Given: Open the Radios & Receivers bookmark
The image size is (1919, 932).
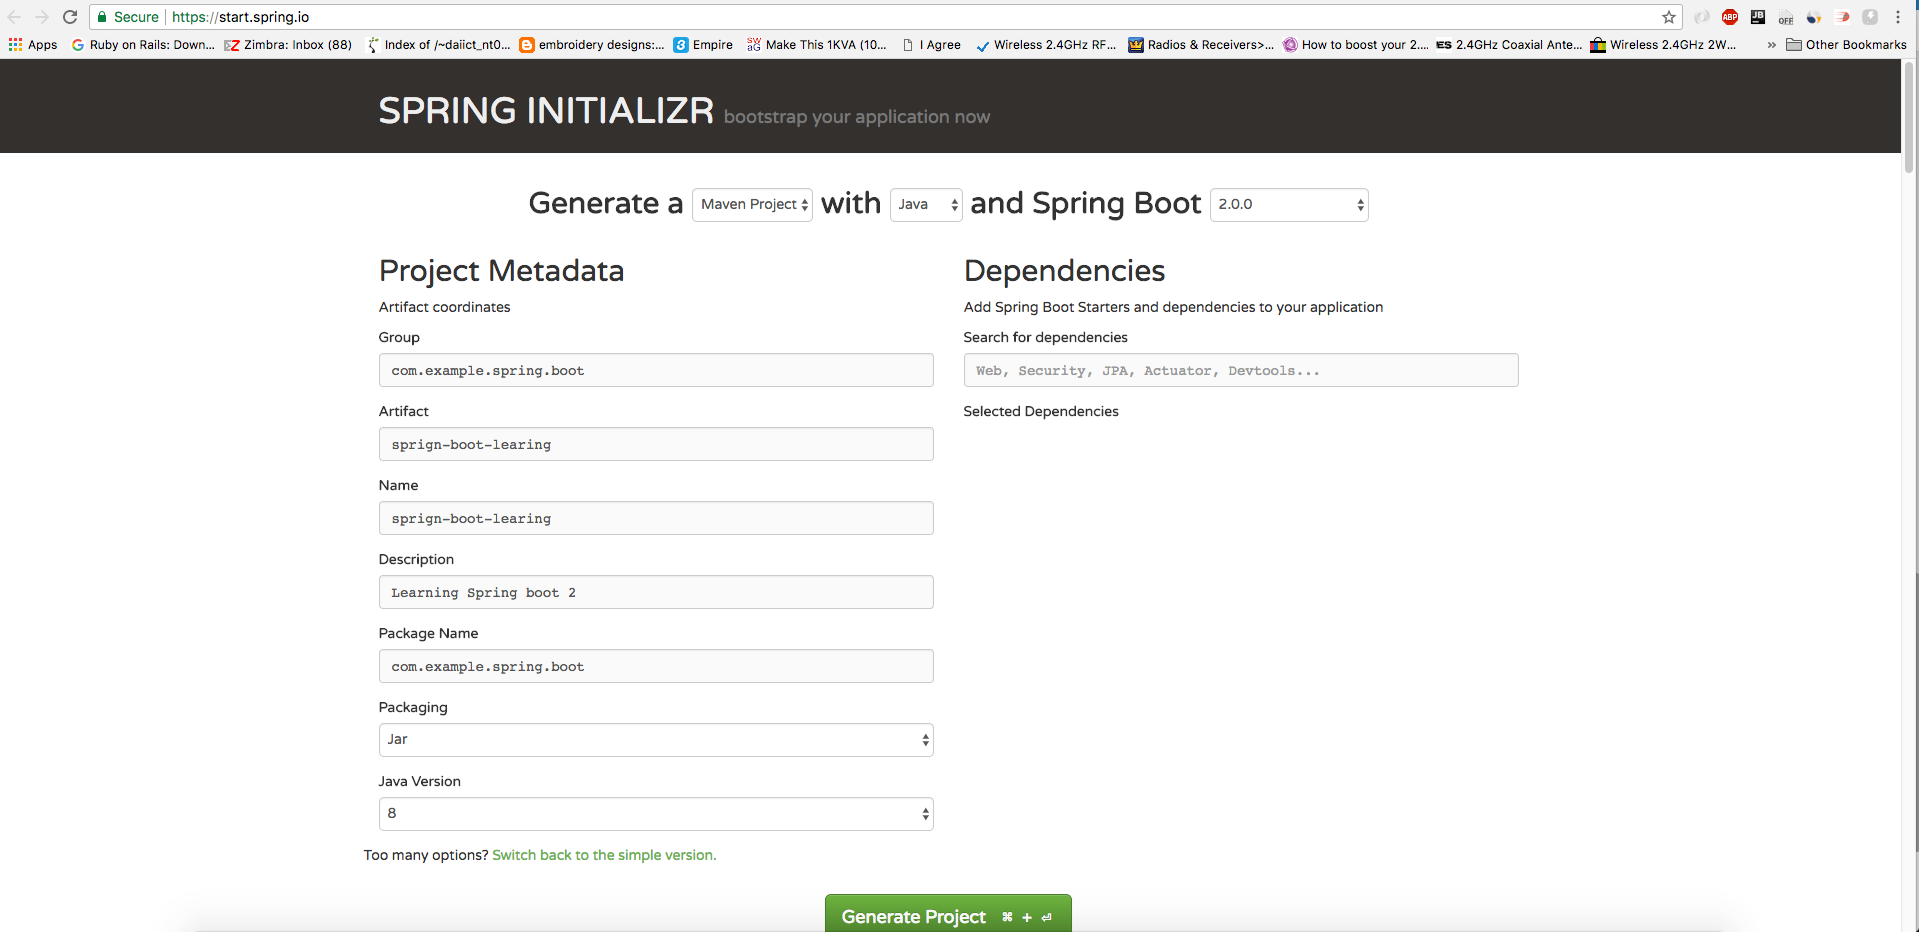Looking at the screenshot, I should pos(1201,45).
